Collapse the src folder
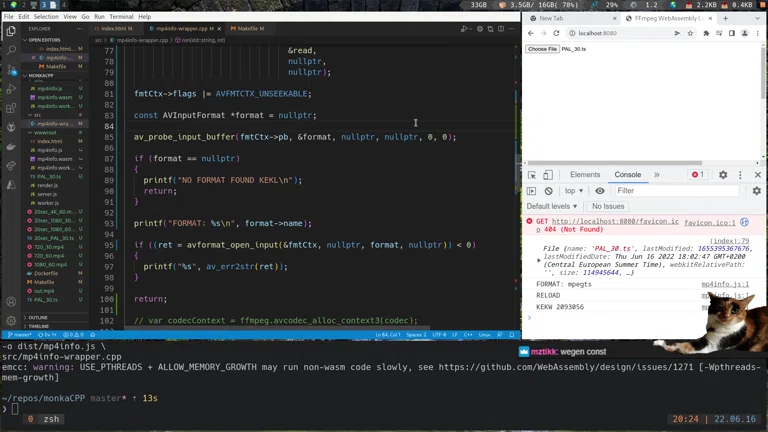 coord(37,115)
